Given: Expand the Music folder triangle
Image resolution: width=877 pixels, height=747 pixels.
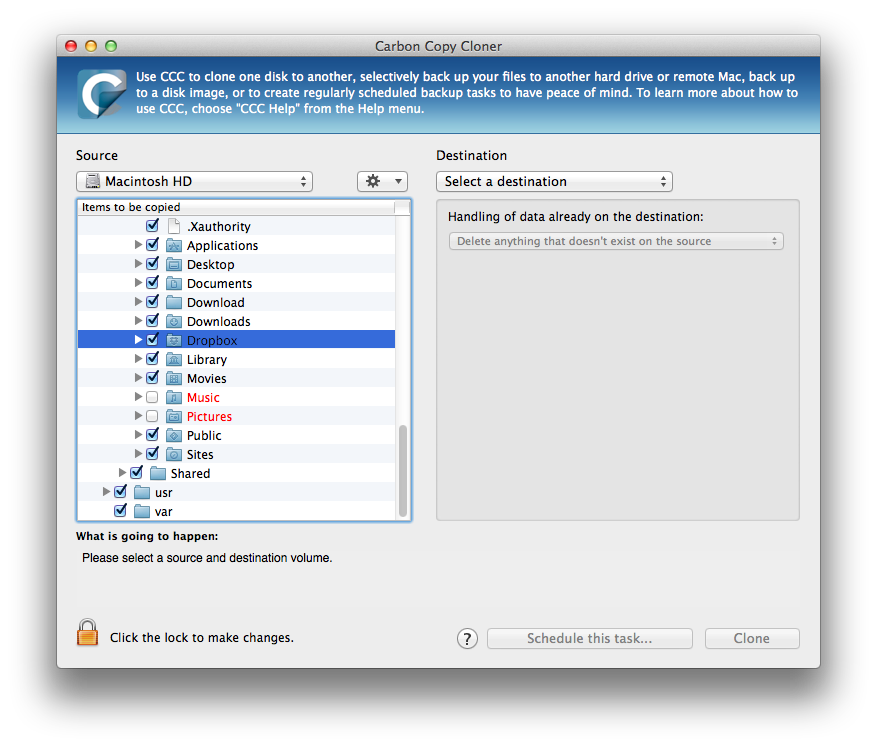Looking at the screenshot, I should (138, 396).
